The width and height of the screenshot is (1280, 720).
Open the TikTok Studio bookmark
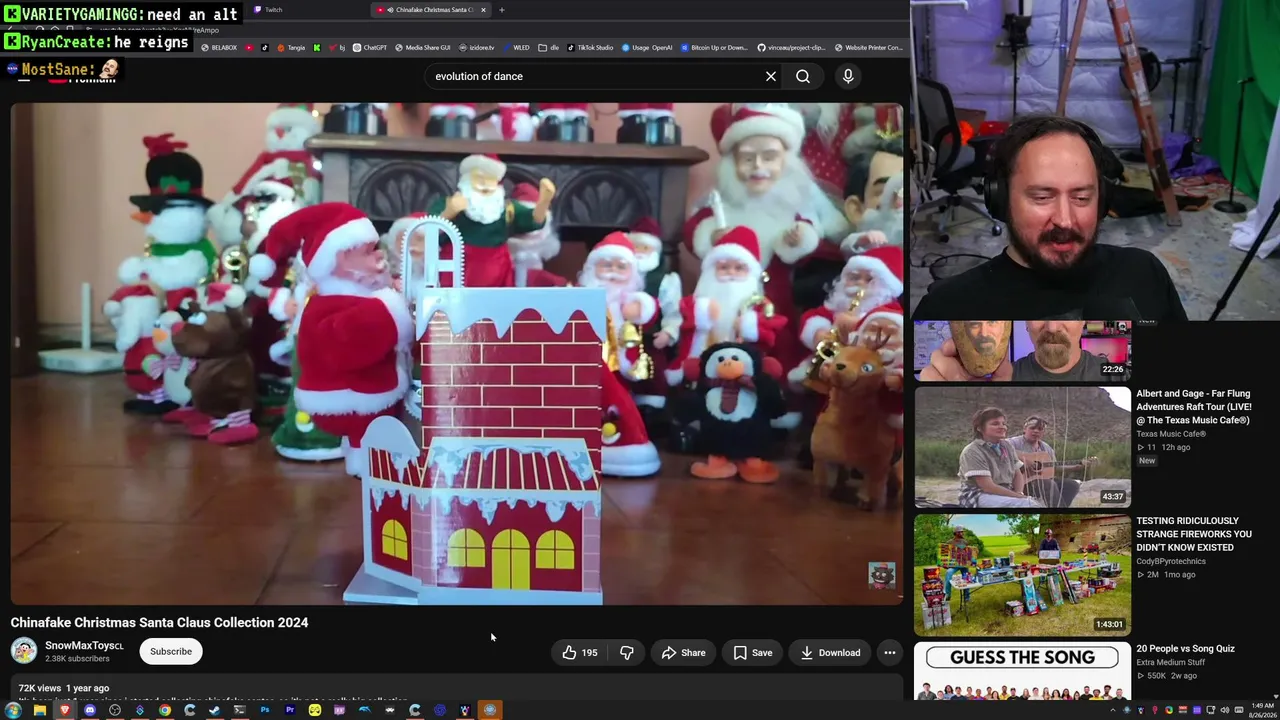point(592,47)
